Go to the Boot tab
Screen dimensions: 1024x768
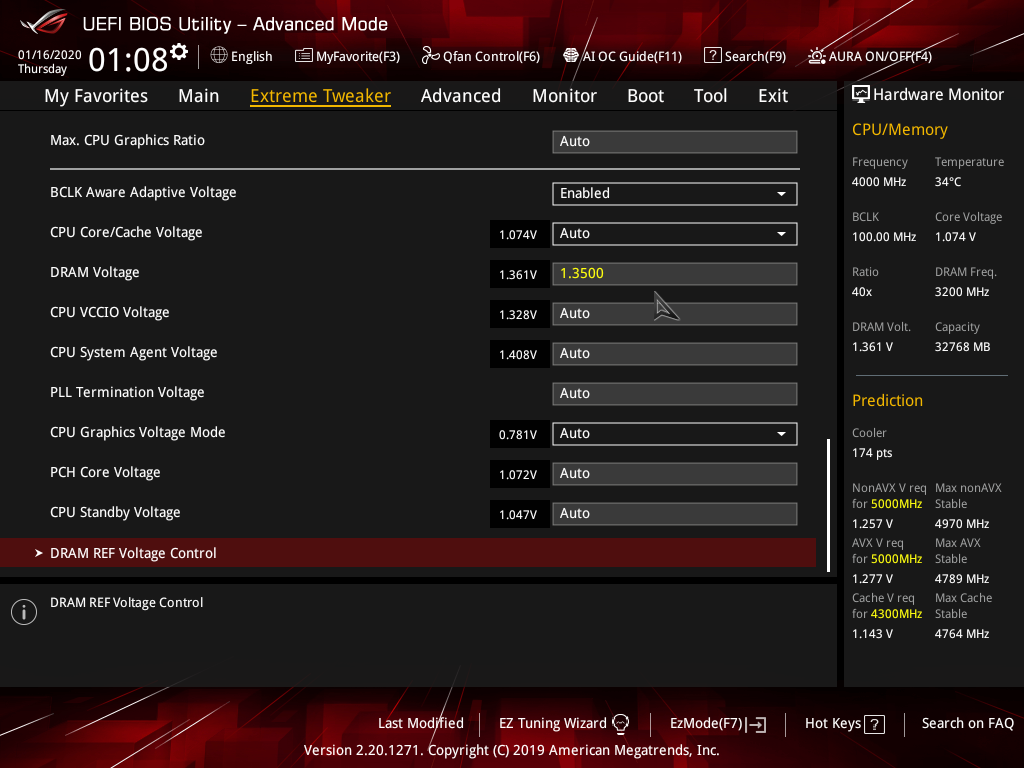[x=645, y=96]
